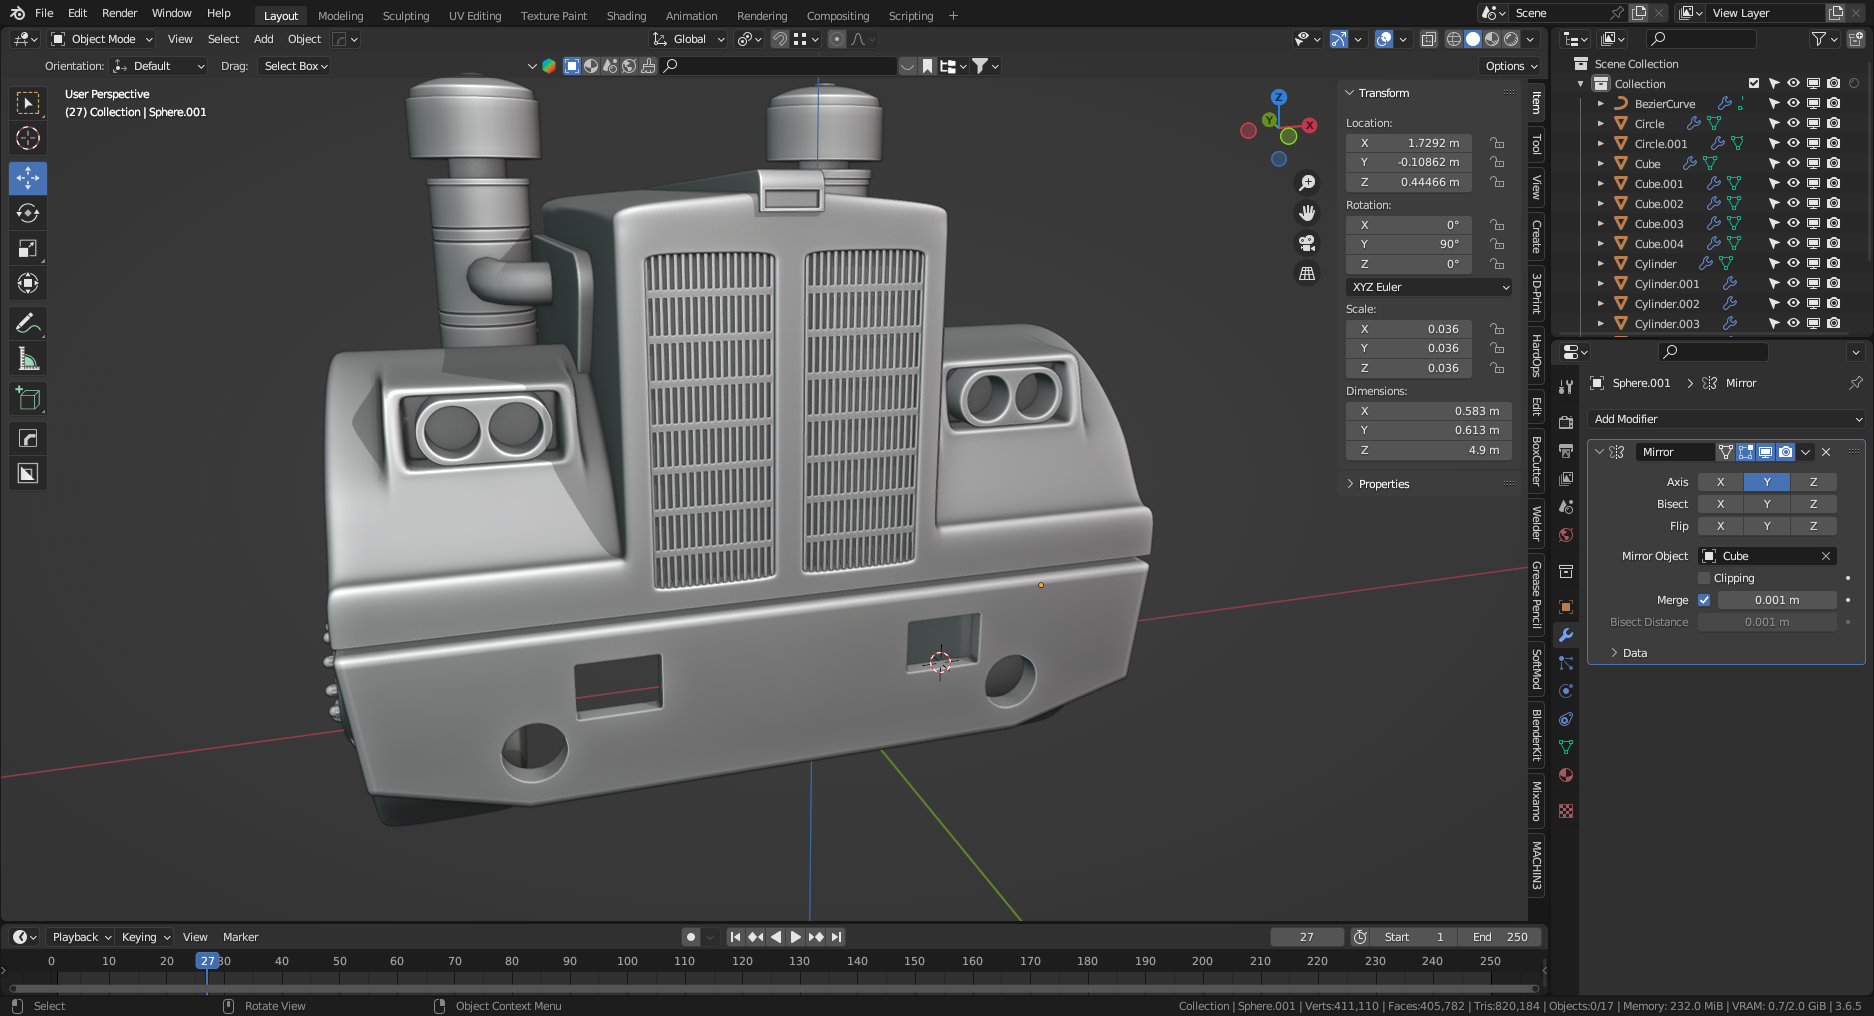Click the Location X value field
Screen dimensions: 1874x1016
[1409, 143]
